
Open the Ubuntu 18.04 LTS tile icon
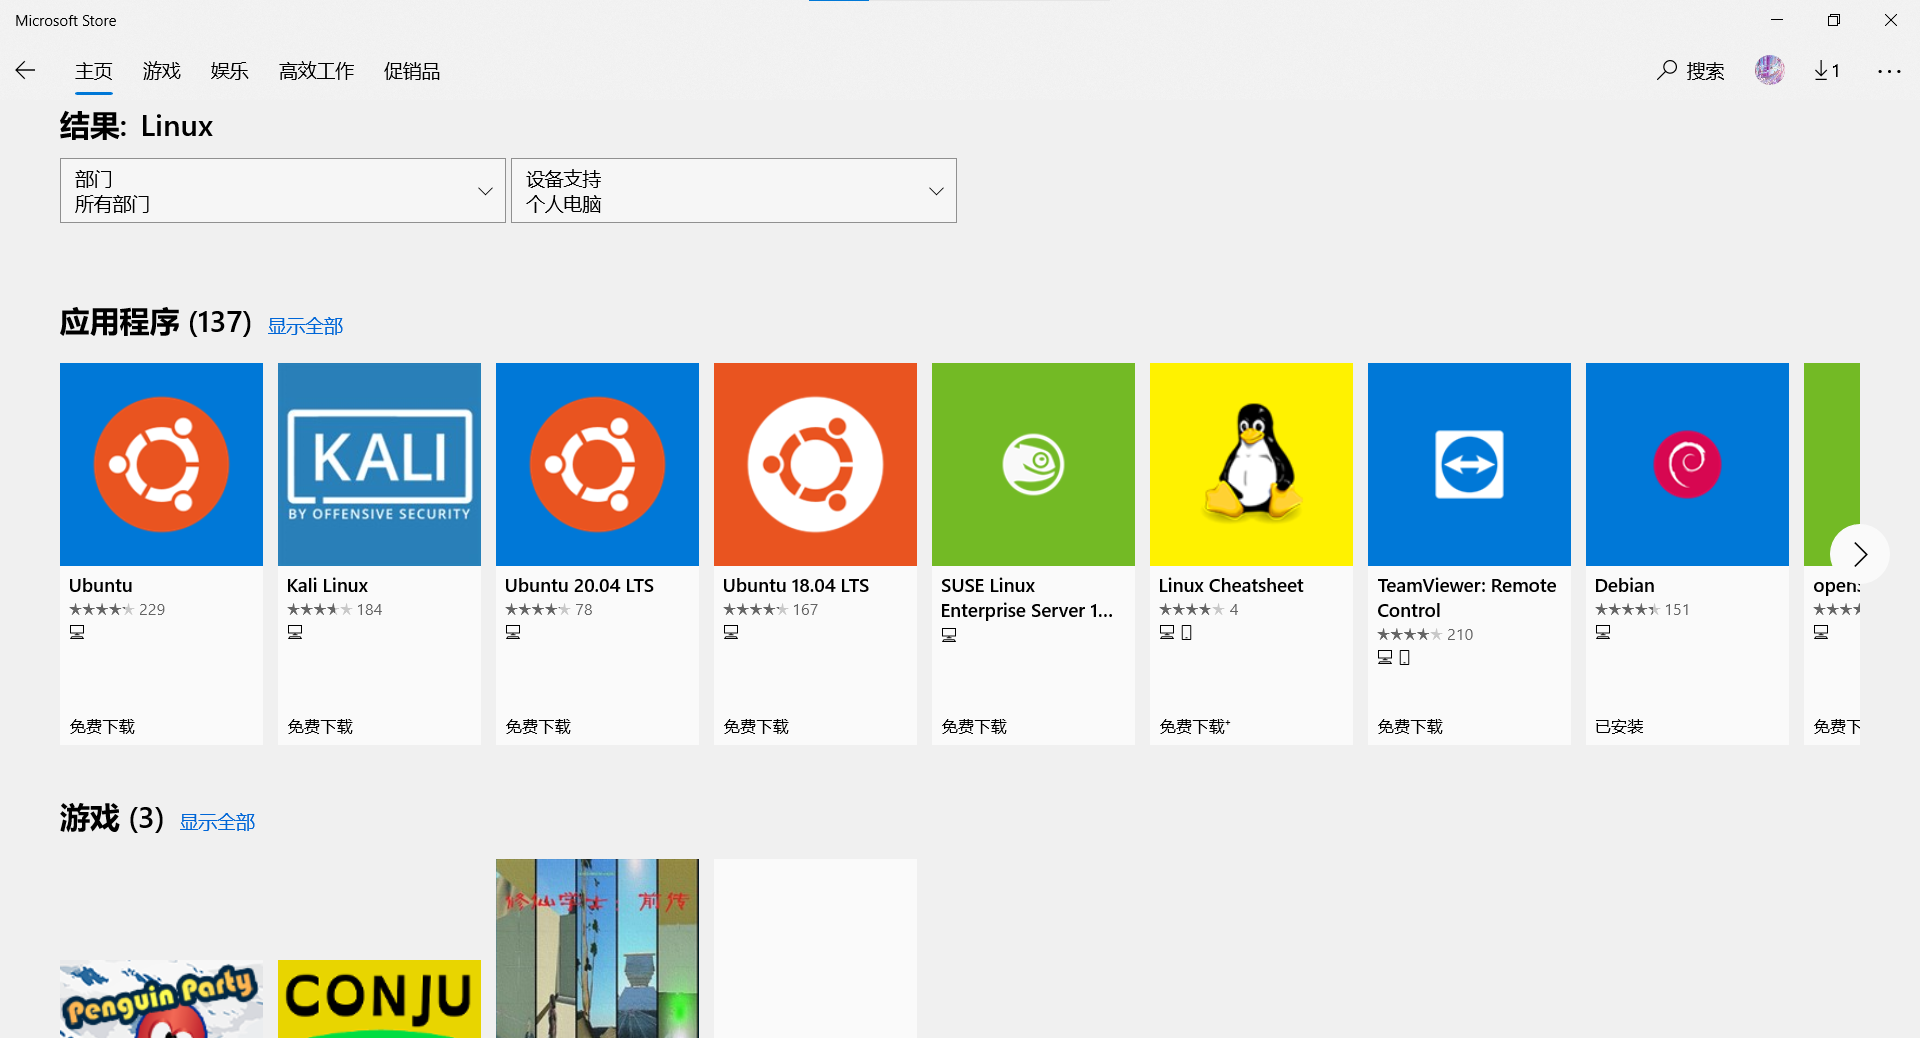[x=815, y=464]
